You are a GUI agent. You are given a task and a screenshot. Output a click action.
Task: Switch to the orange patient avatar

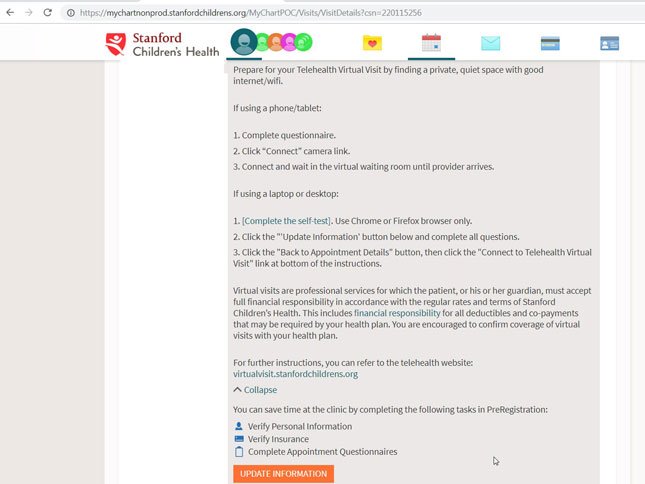click(276, 42)
